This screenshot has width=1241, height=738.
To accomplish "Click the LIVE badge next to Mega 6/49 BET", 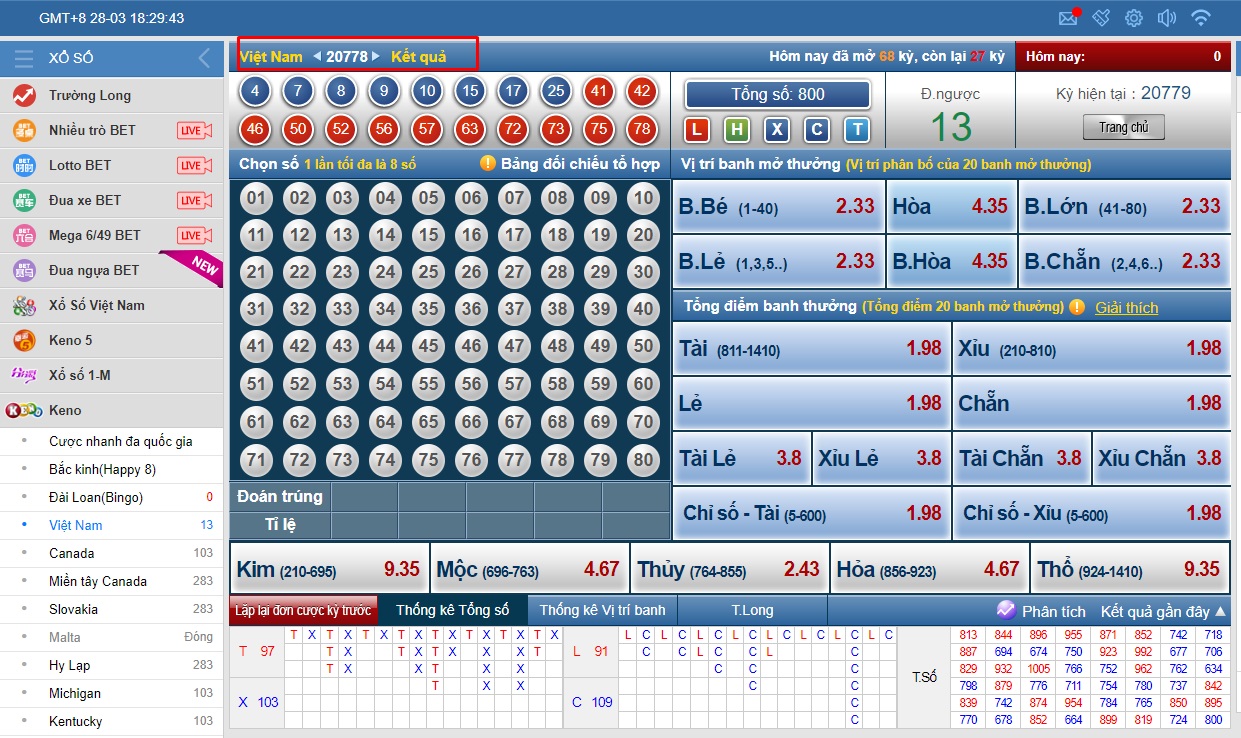I will (x=195, y=236).
